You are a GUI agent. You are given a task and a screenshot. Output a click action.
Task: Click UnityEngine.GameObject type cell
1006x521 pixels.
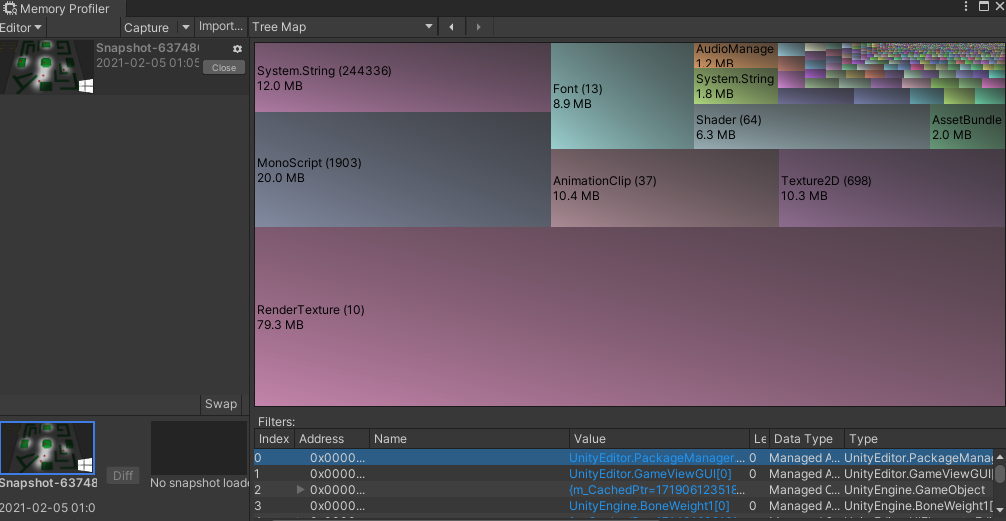coord(914,490)
